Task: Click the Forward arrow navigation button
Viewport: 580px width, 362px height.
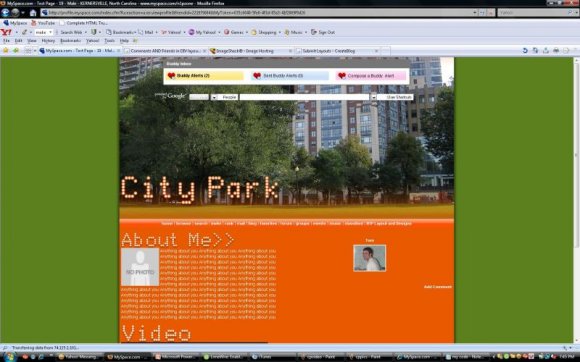Action: [x=15, y=13]
